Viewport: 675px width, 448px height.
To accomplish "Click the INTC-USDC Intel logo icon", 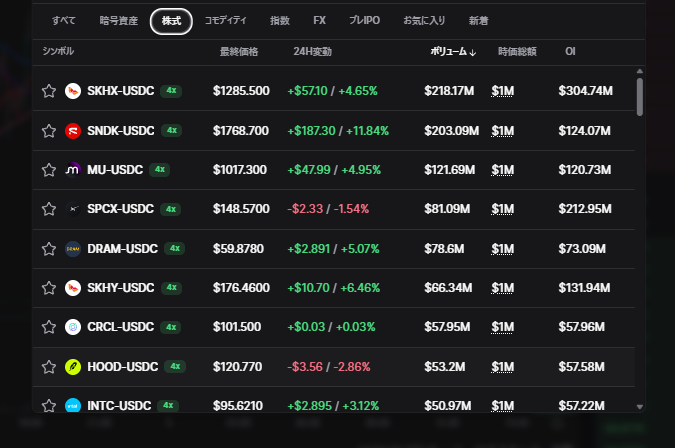I will [x=73, y=405].
